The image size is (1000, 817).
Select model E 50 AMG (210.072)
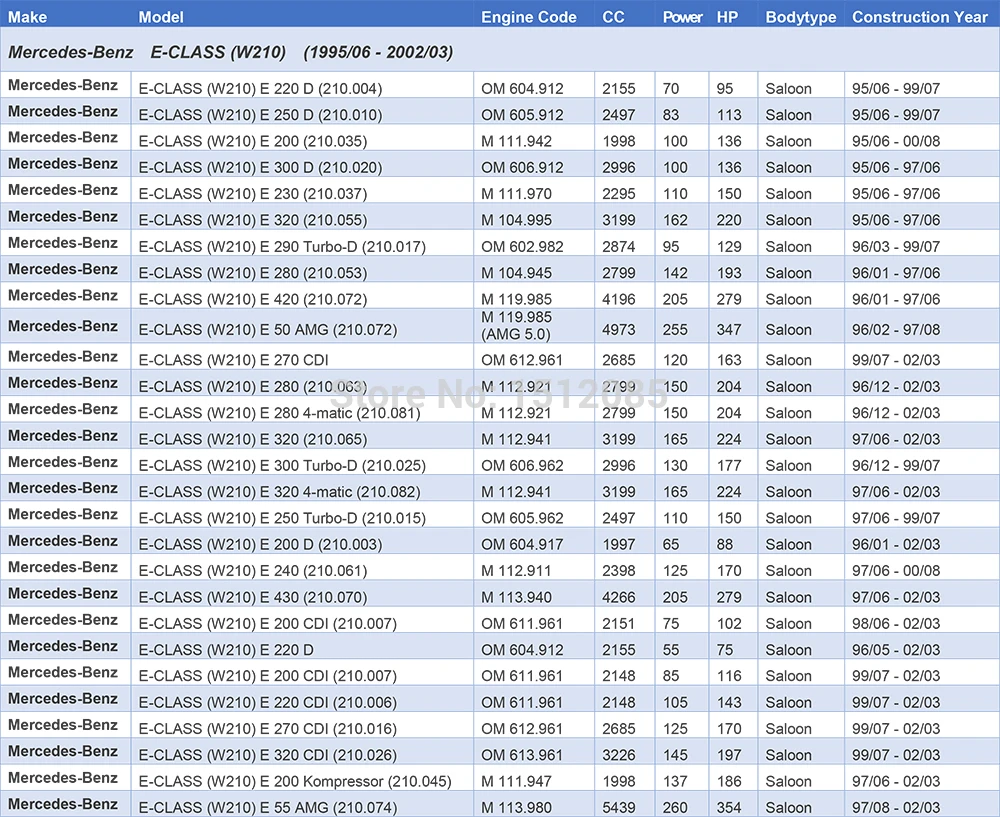(x=268, y=330)
